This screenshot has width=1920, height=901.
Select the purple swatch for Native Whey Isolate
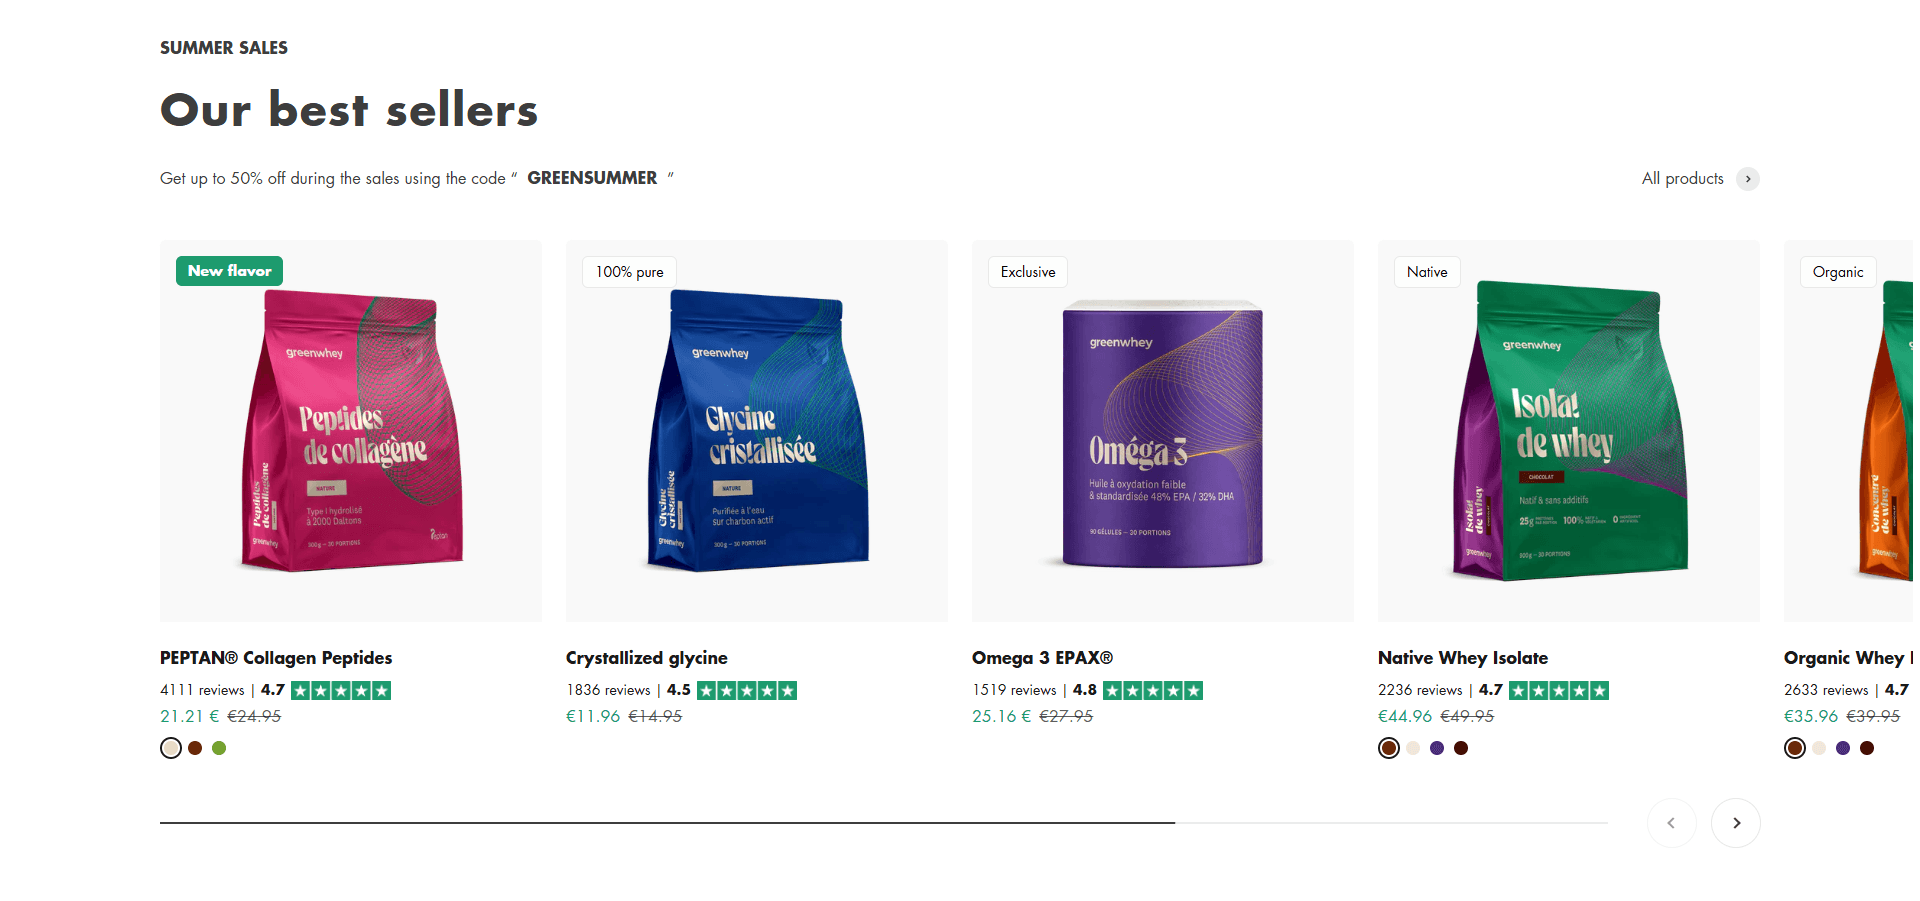pos(1437,748)
